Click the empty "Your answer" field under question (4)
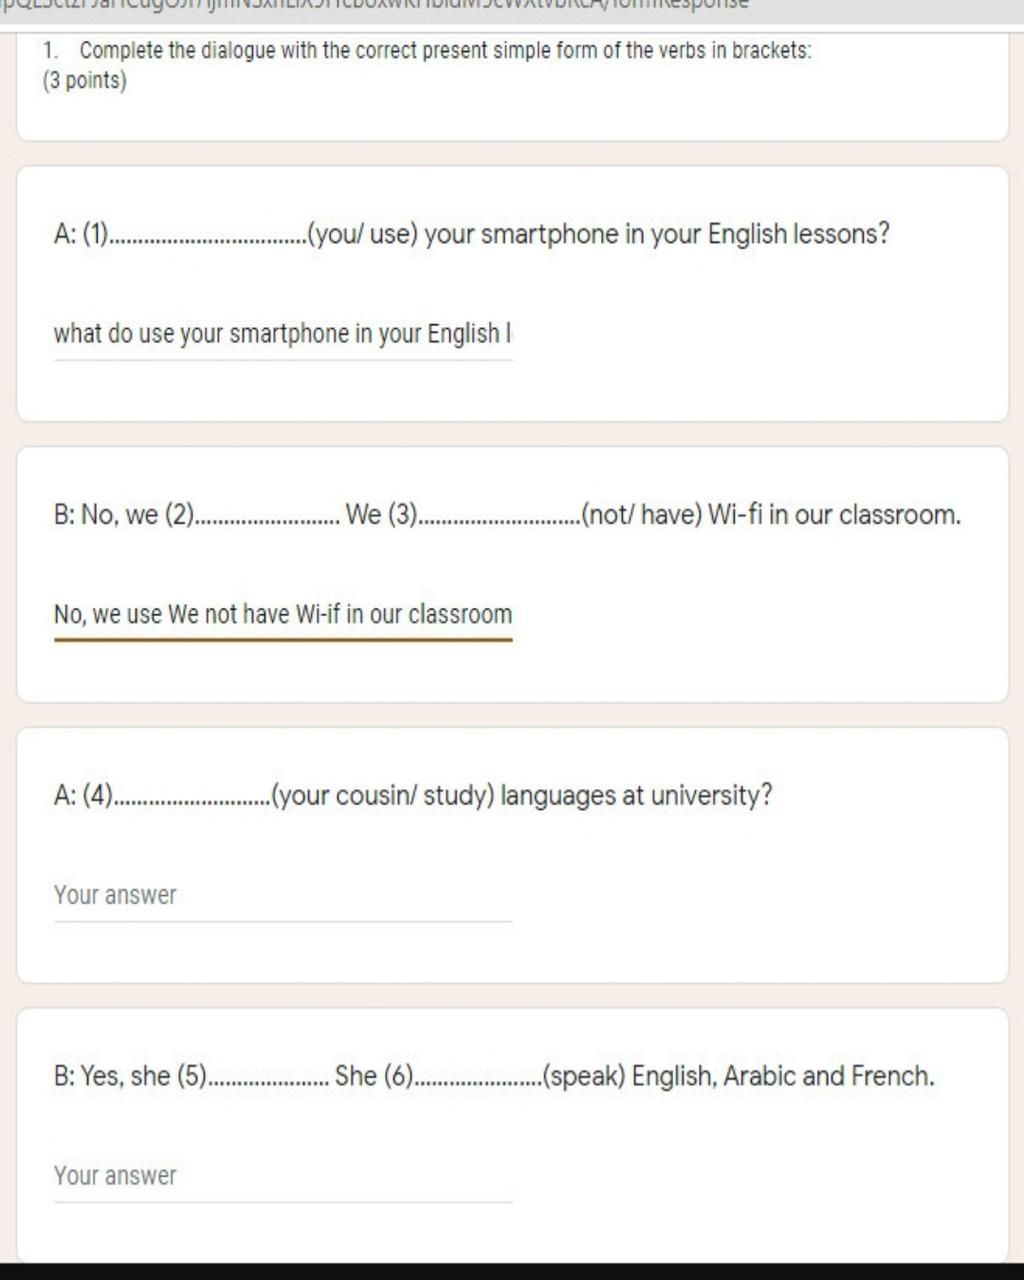The image size is (1024, 1280). (283, 896)
